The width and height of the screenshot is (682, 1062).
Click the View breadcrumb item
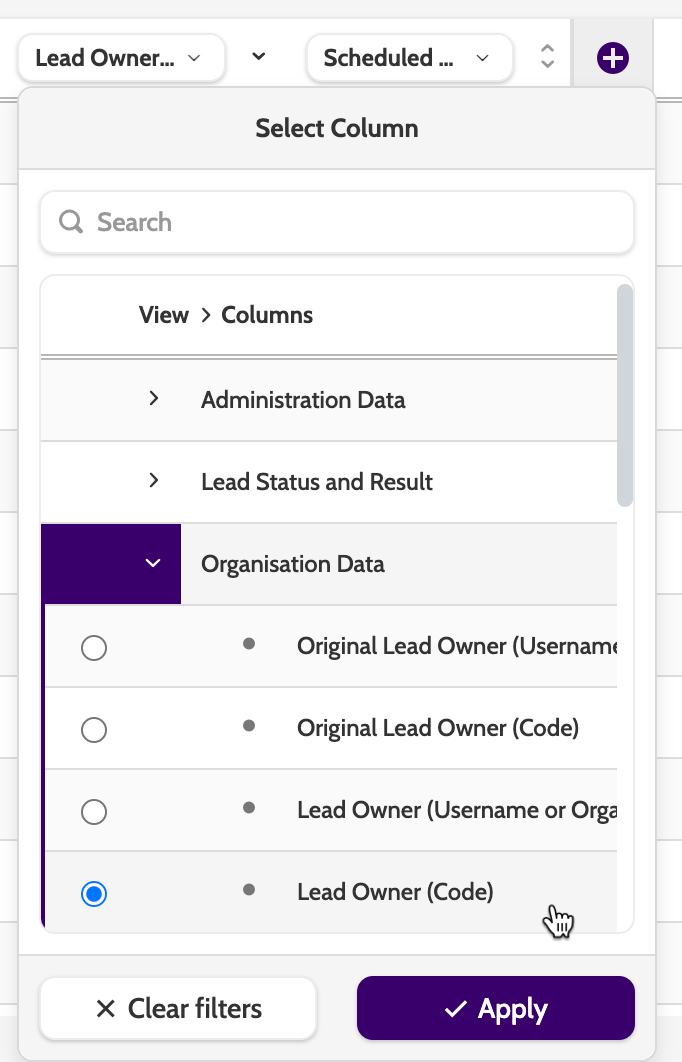[164, 315]
